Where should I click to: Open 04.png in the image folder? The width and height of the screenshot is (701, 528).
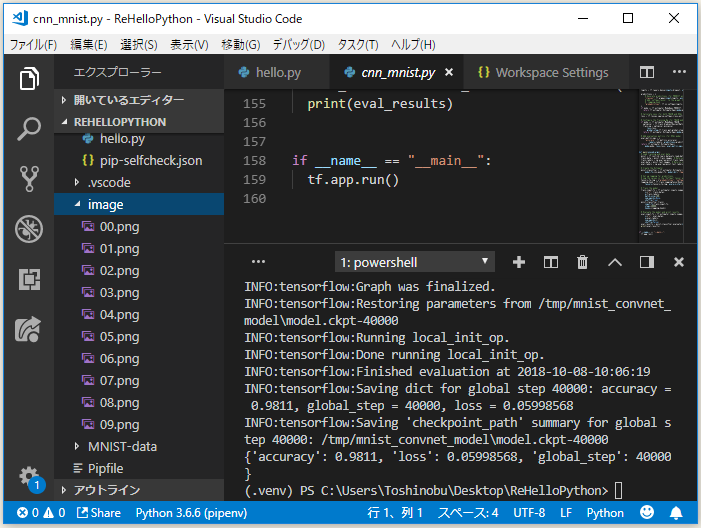click(139, 314)
